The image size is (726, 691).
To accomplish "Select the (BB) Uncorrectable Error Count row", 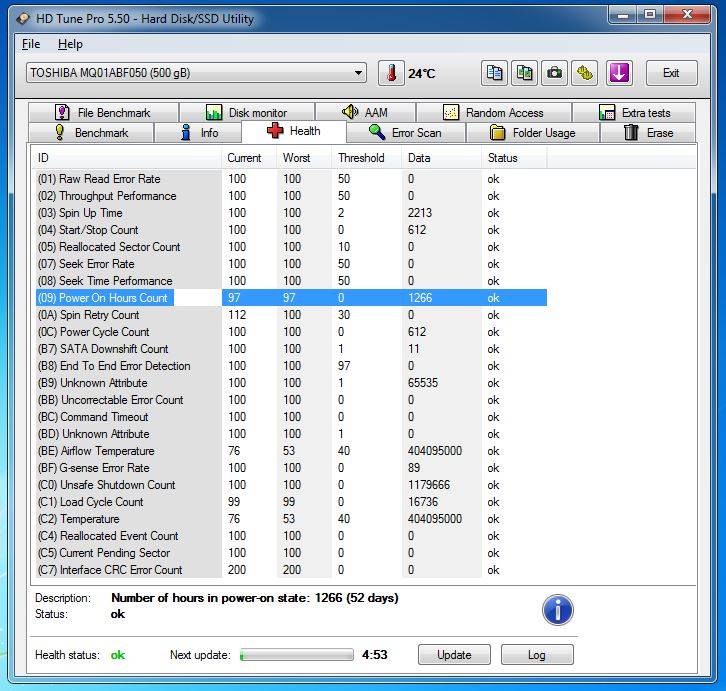I will 291,400.
